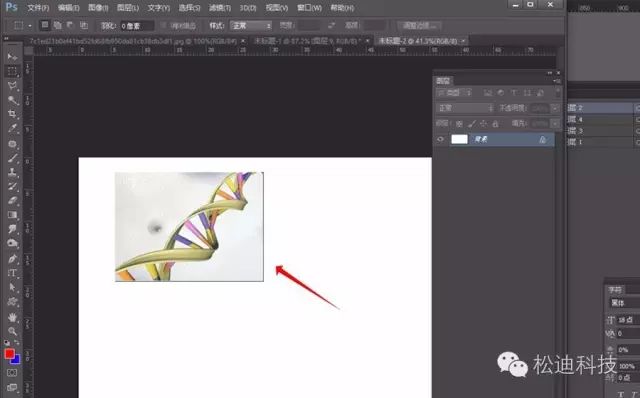Select the Crop tool
Viewport: 640px width, 398px height.
tap(12, 114)
